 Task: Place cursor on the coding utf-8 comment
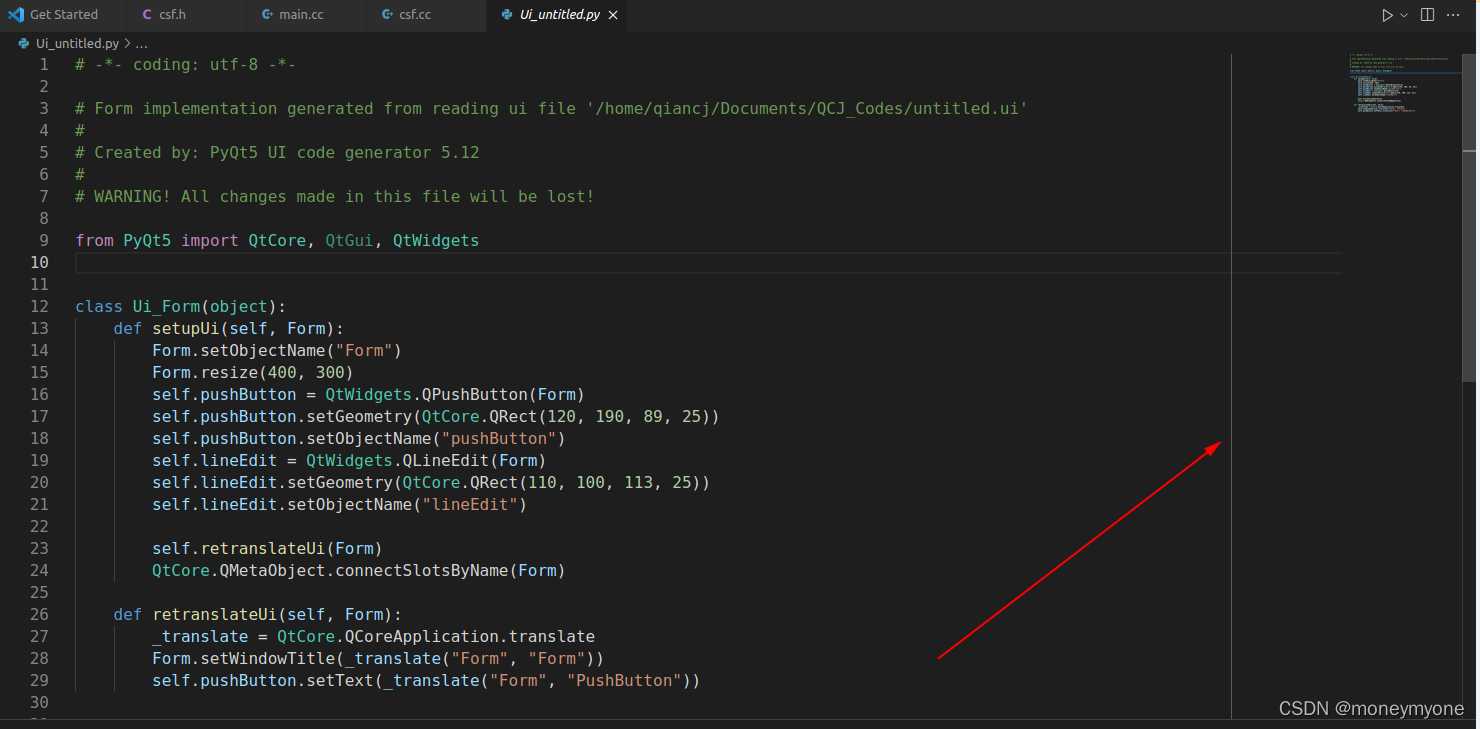pos(185,65)
